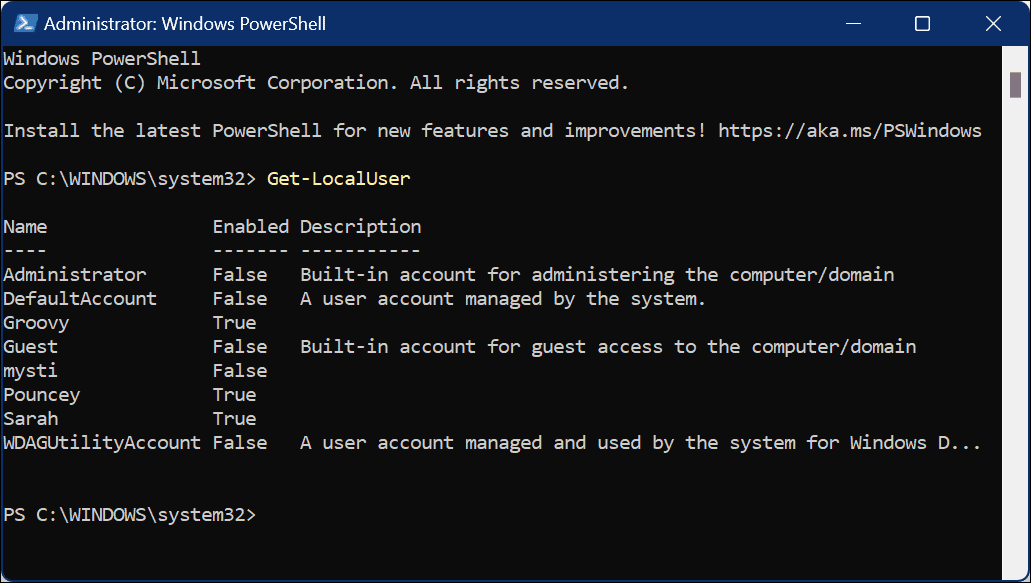Click the Administrator account row
Viewport: 1031px width, 583px height.
coord(74,274)
